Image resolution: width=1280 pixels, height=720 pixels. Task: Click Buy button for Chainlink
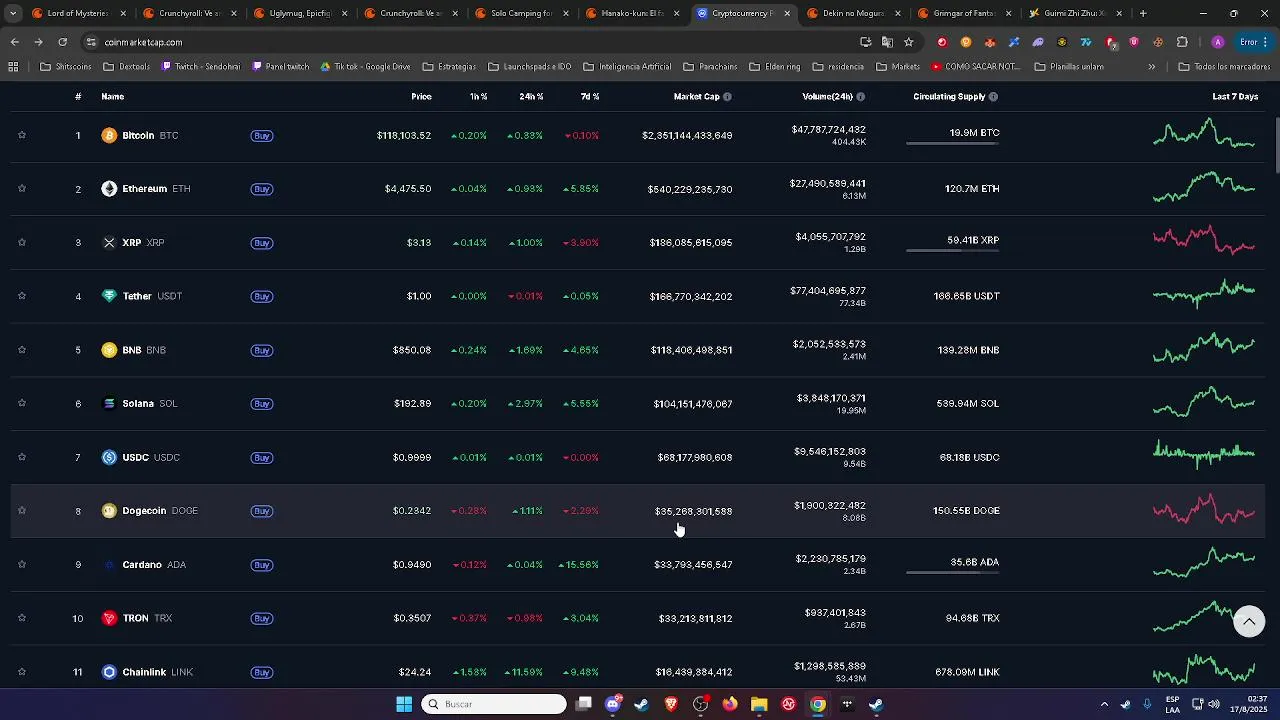[262, 672]
